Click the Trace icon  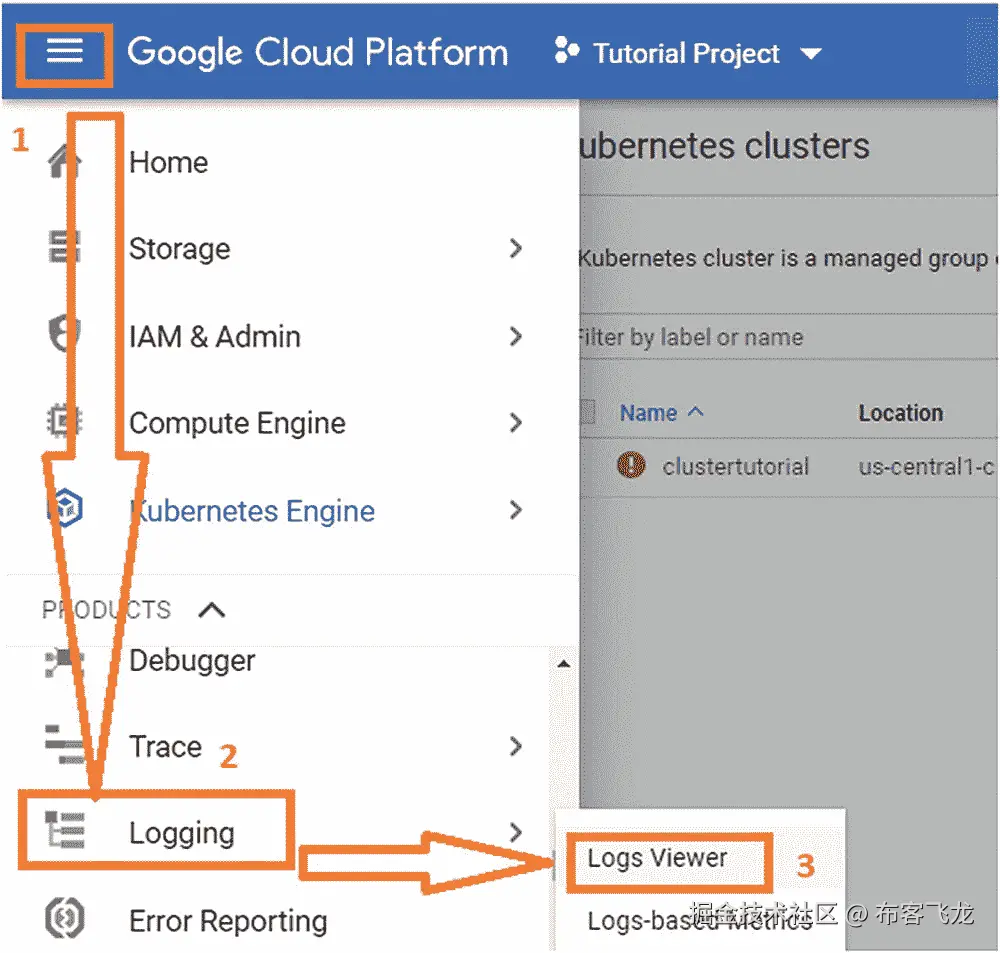tap(64, 744)
